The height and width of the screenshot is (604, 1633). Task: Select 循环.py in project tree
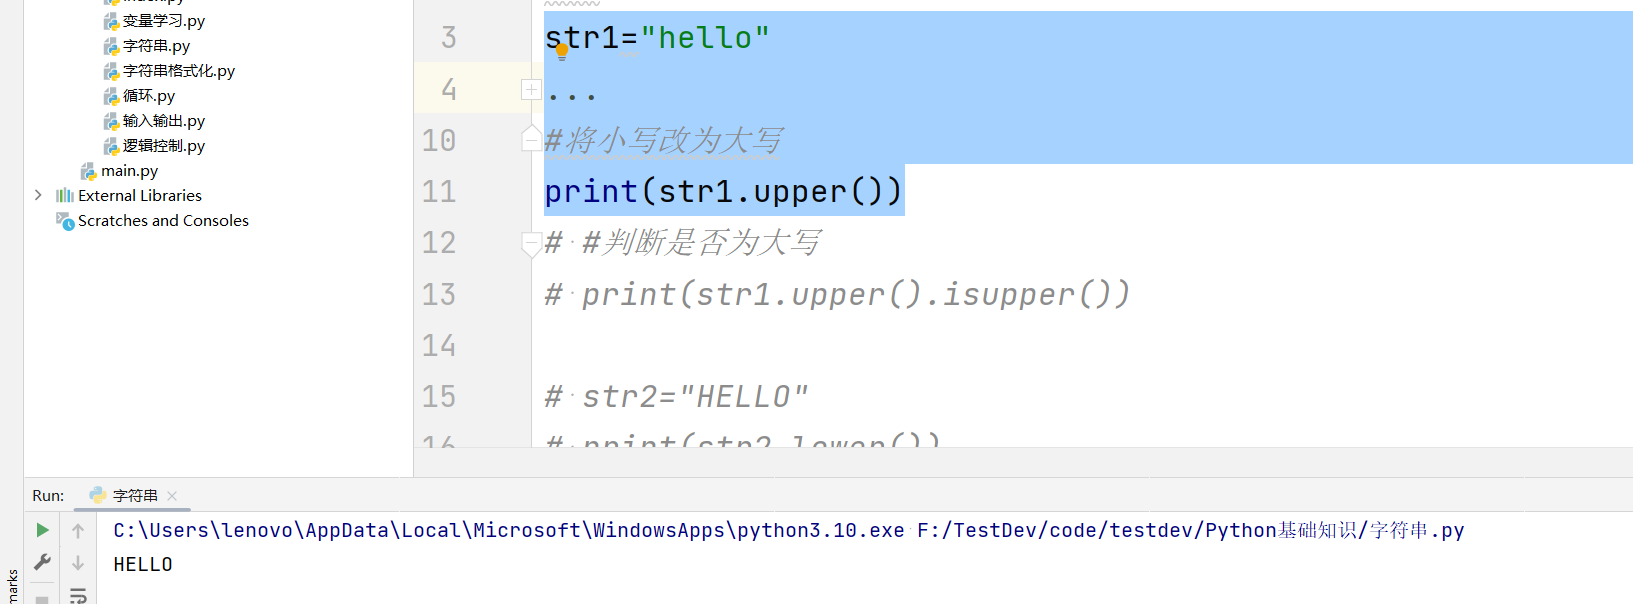(x=148, y=96)
